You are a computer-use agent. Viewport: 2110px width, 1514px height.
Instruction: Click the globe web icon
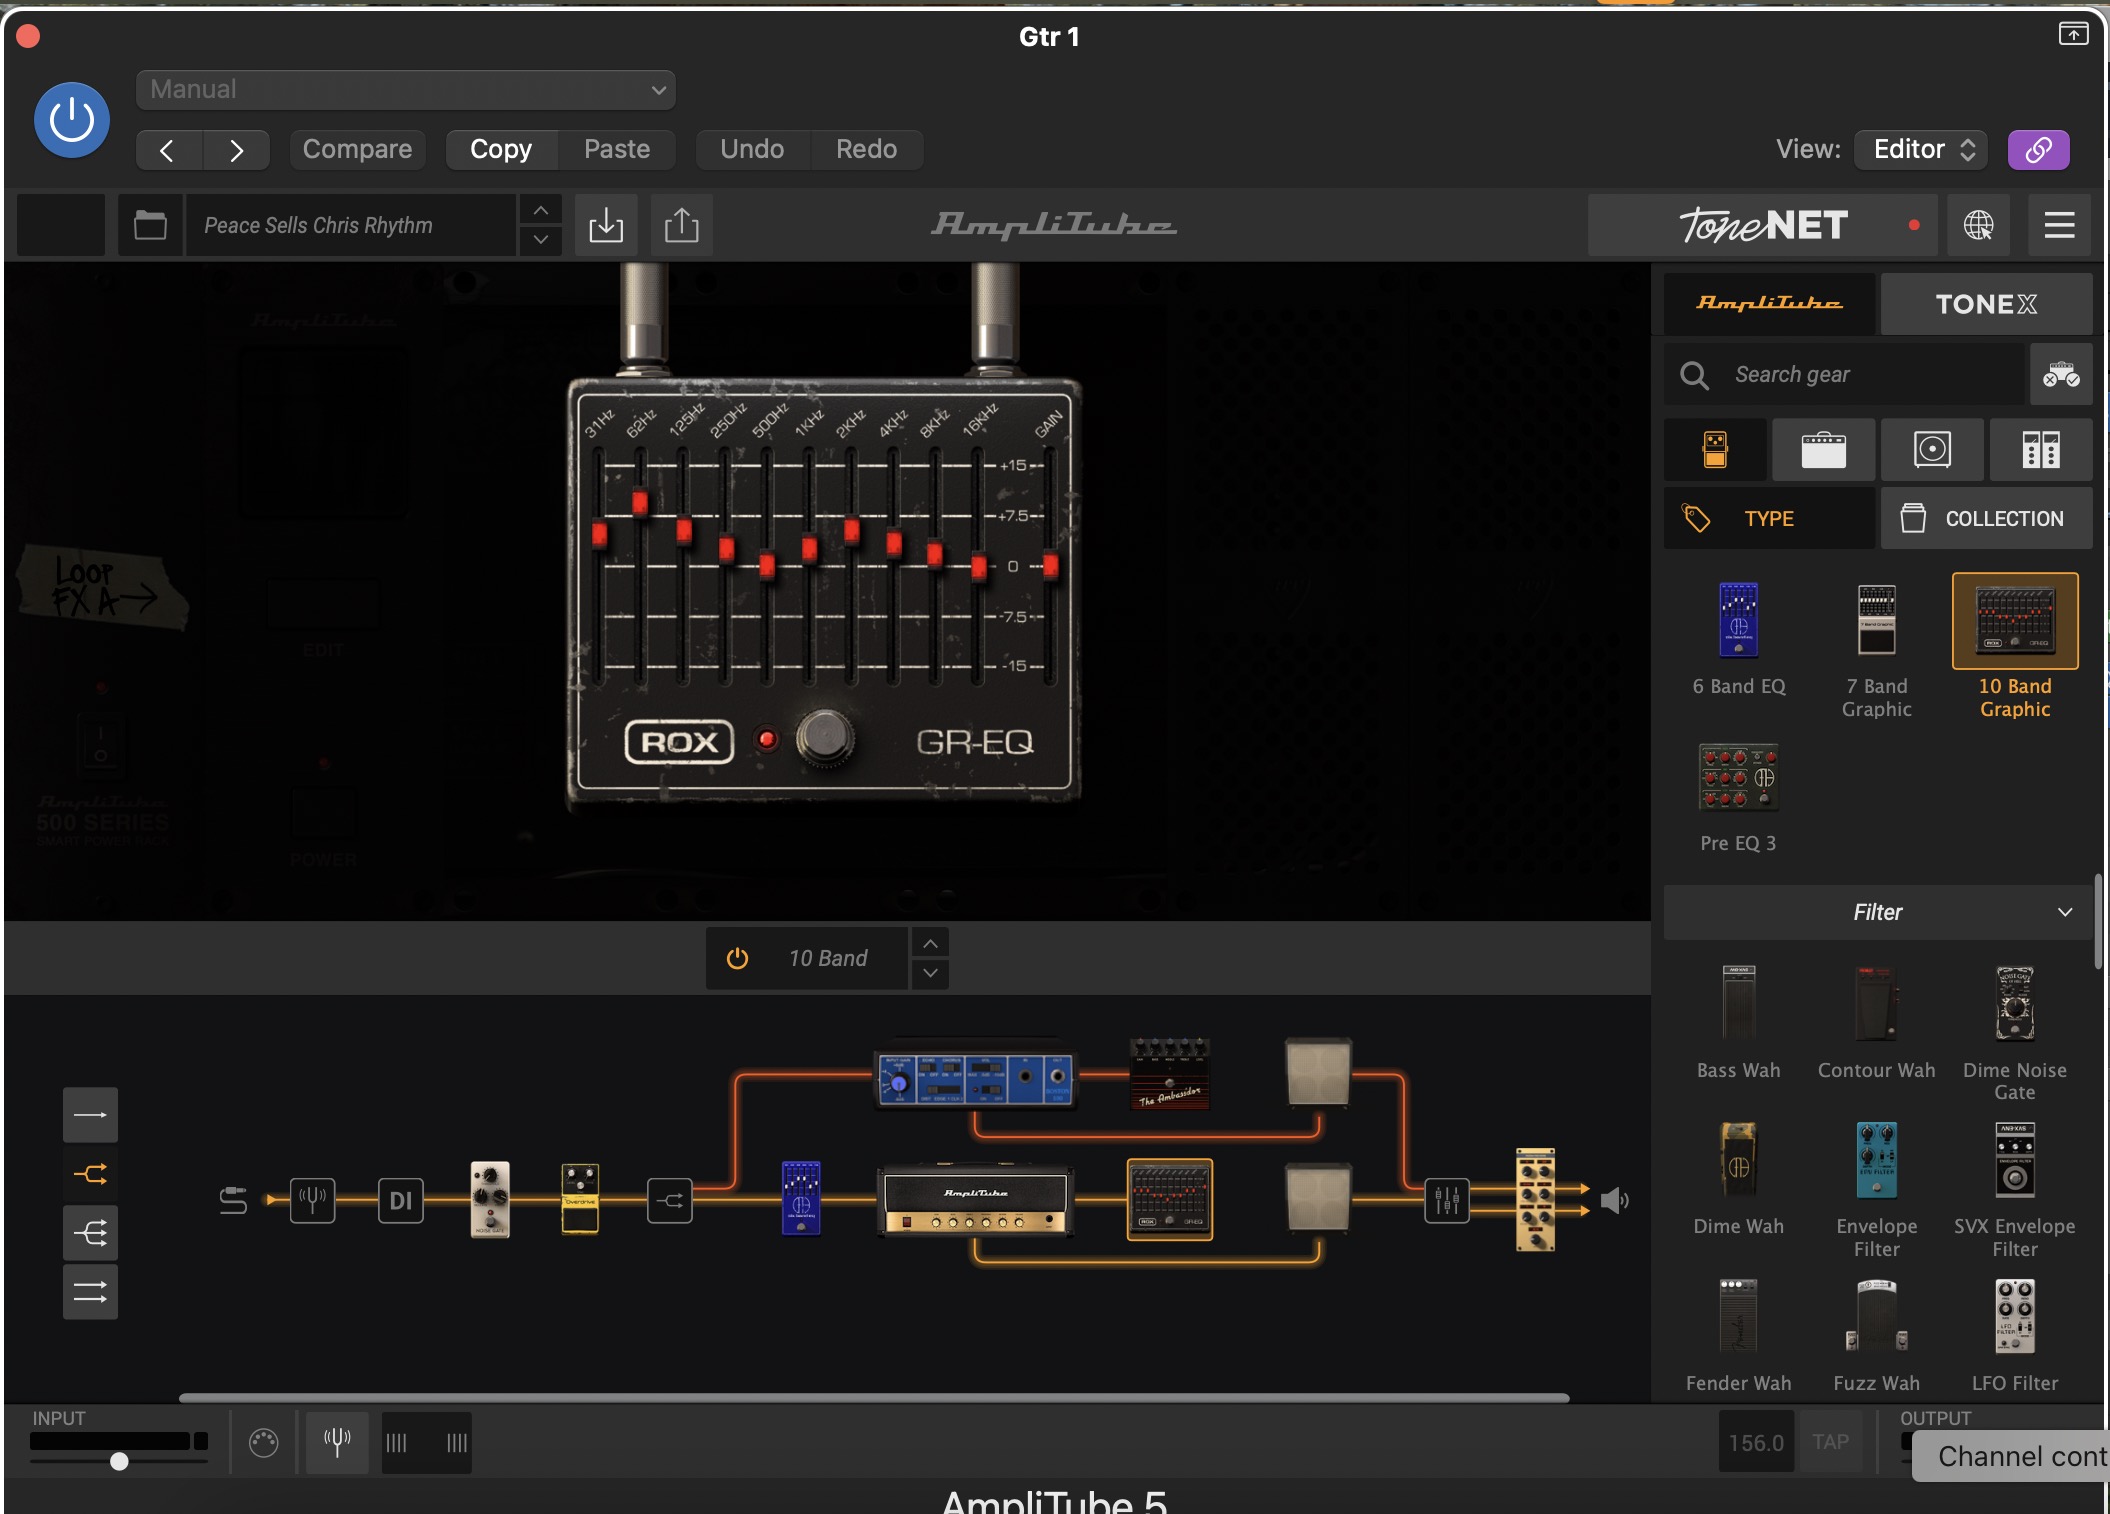coord(1978,225)
